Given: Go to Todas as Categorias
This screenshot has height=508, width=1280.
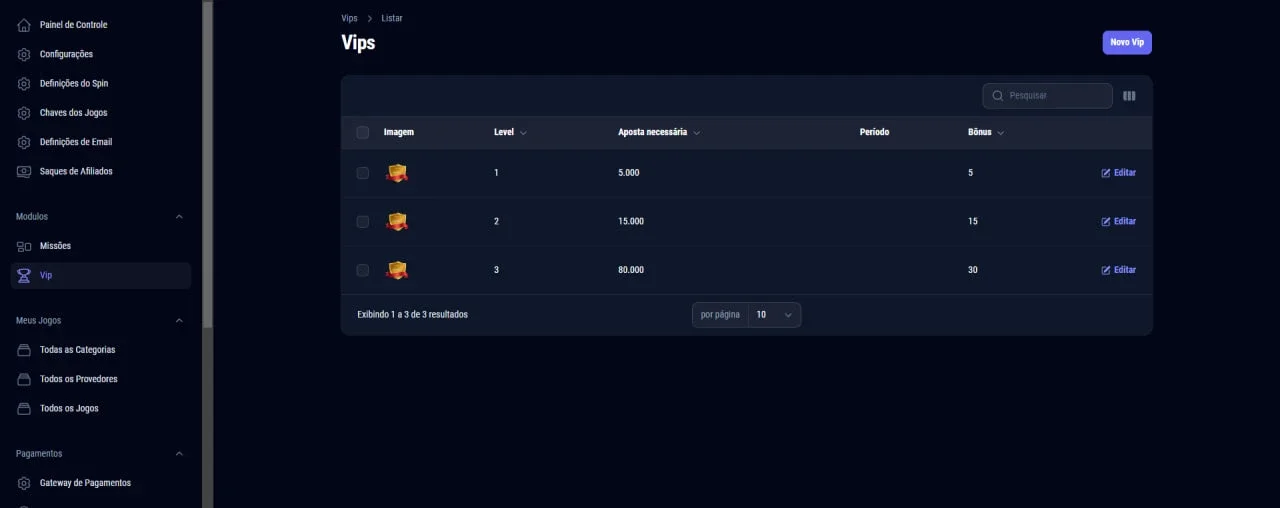Looking at the screenshot, I should pos(77,350).
